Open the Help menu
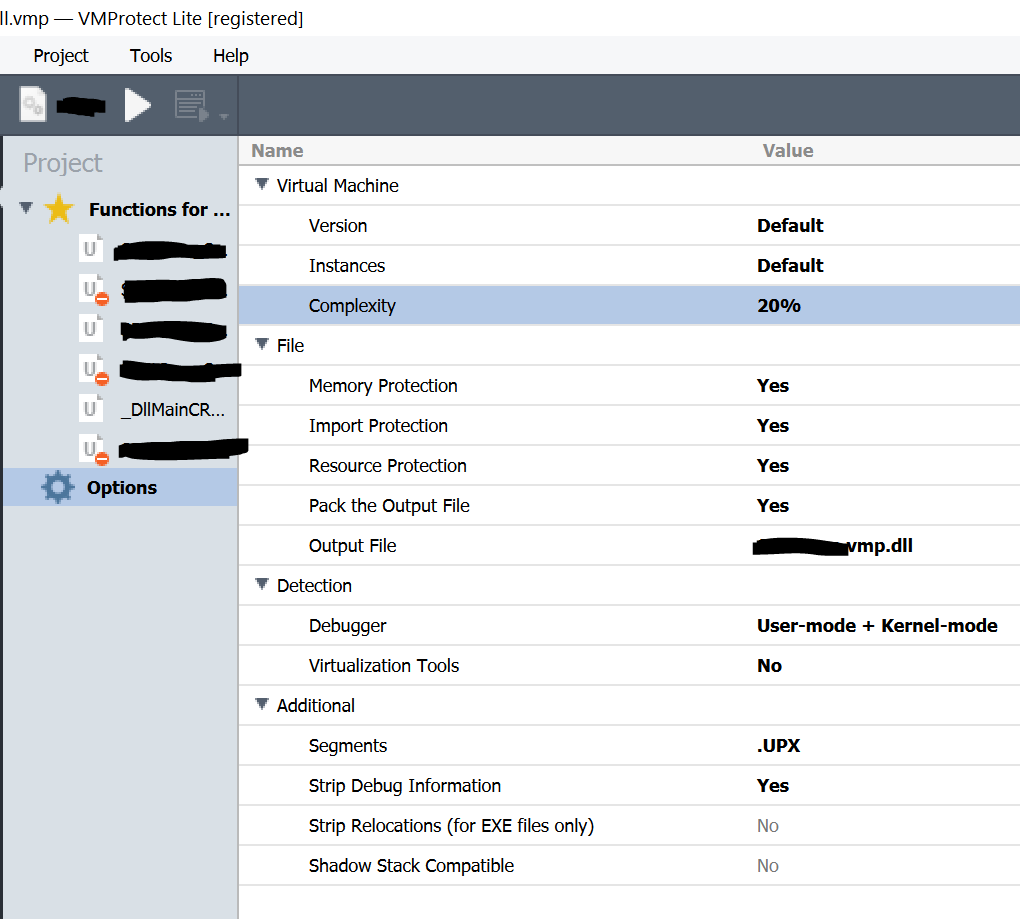Viewport: 1020px width, 919px height. [x=230, y=56]
